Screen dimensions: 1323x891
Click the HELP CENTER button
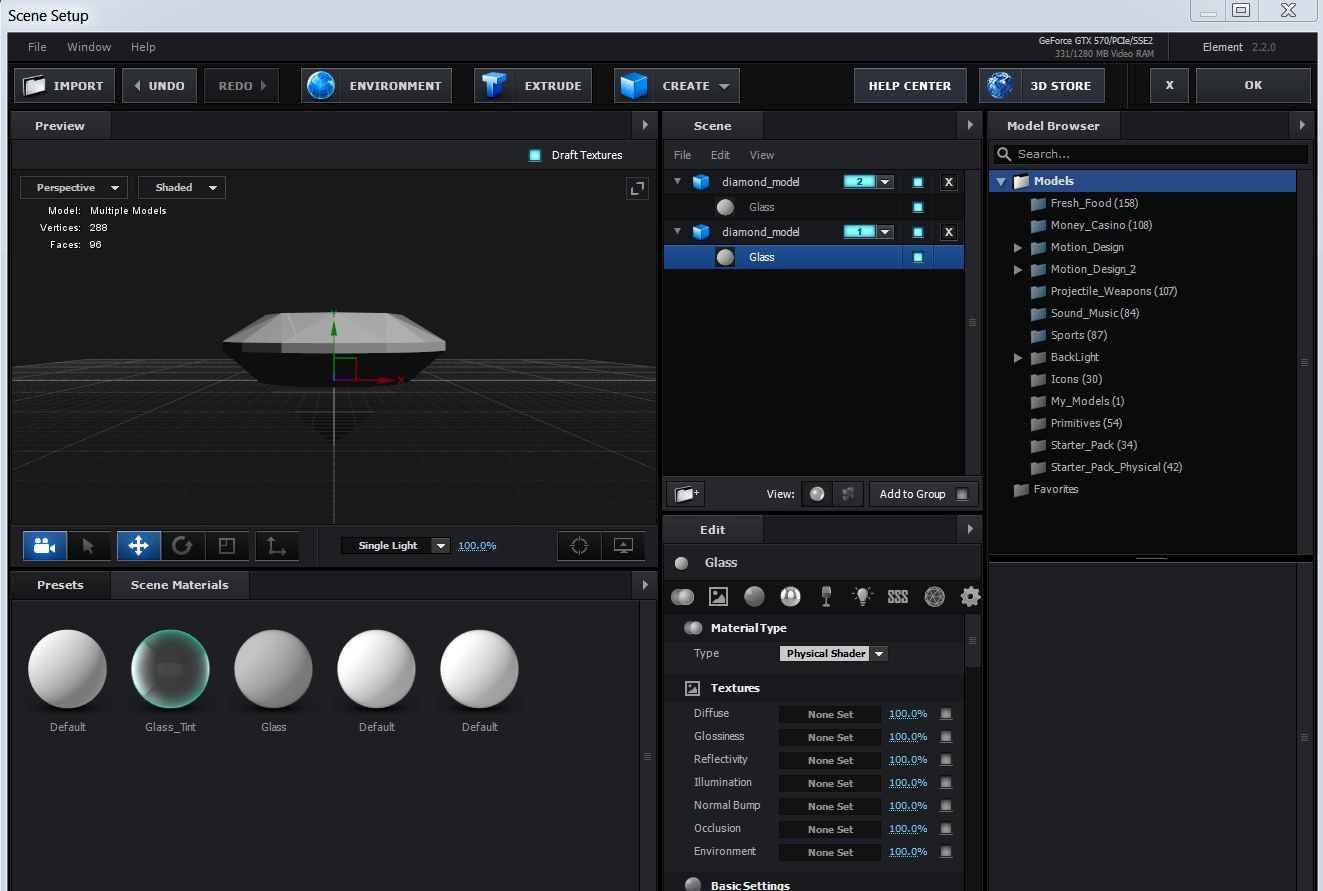pyautogui.click(x=909, y=86)
